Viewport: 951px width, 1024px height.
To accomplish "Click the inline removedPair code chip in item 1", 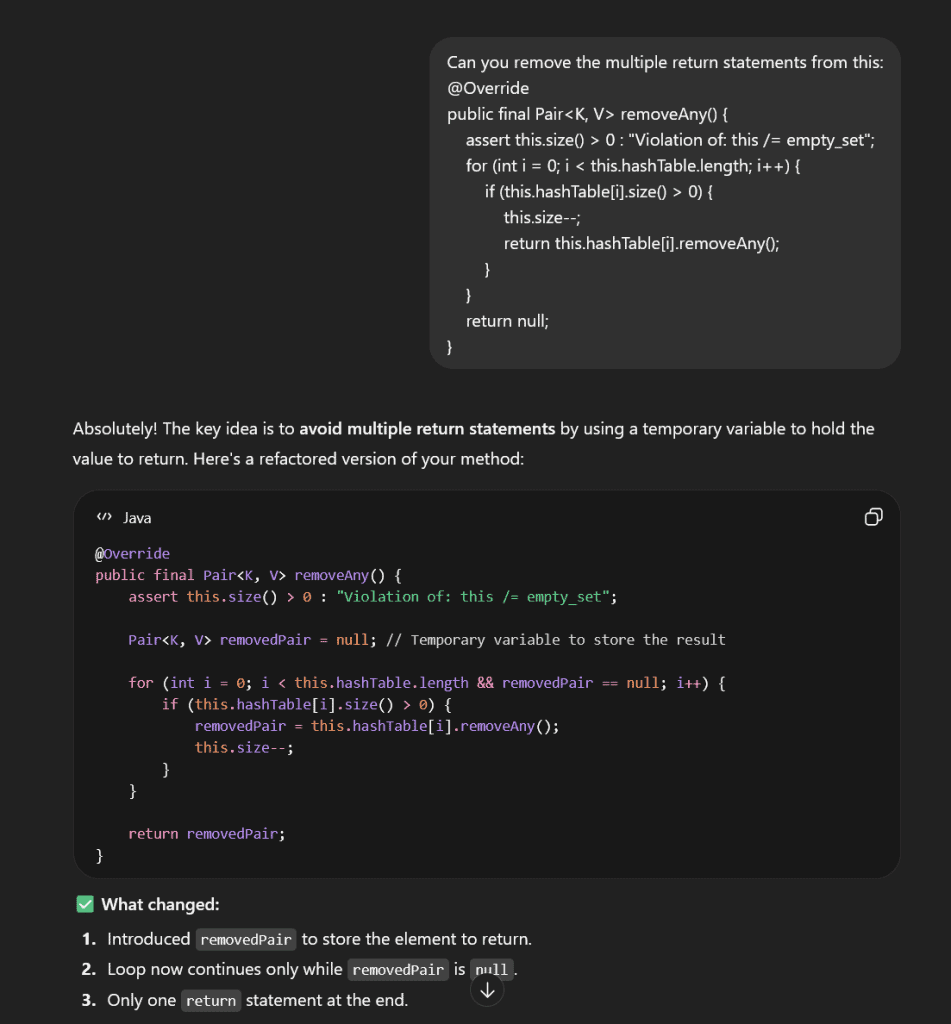I will tap(245, 939).
